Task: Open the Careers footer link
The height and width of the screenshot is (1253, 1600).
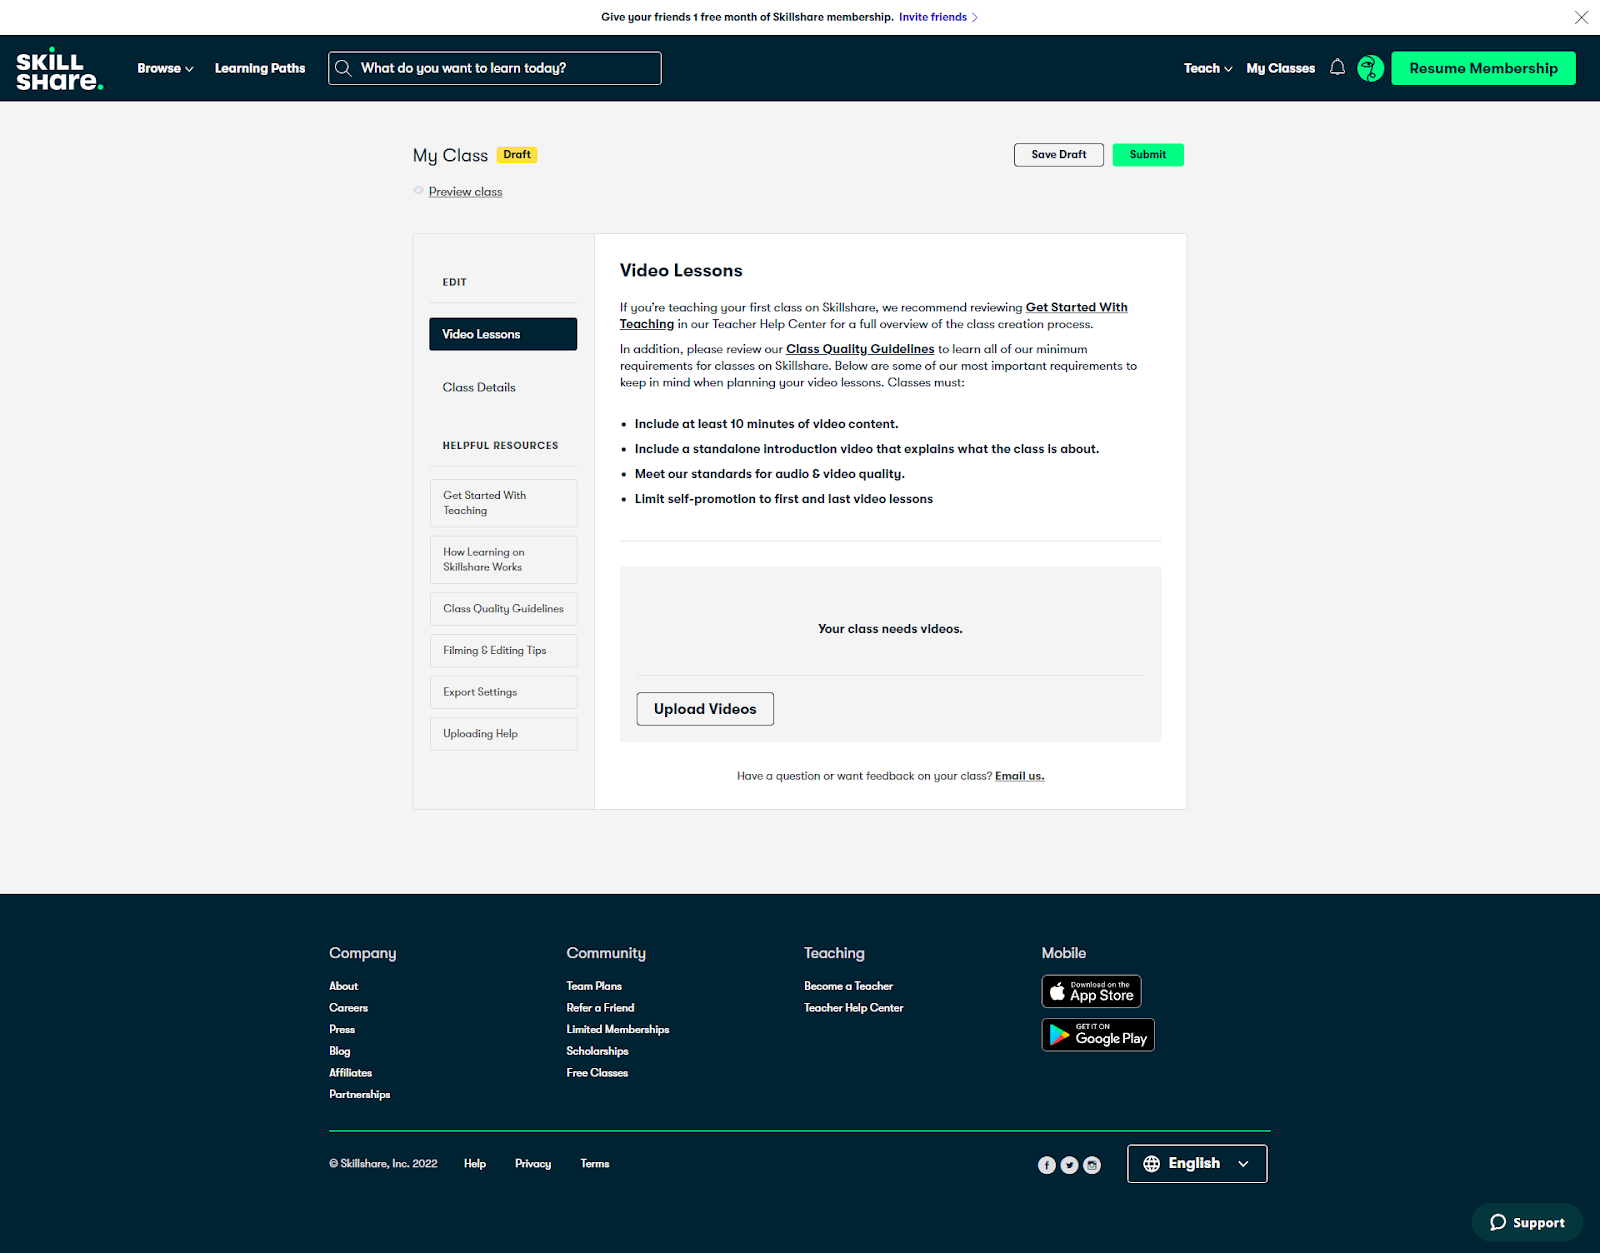Action: pyautogui.click(x=349, y=1008)
